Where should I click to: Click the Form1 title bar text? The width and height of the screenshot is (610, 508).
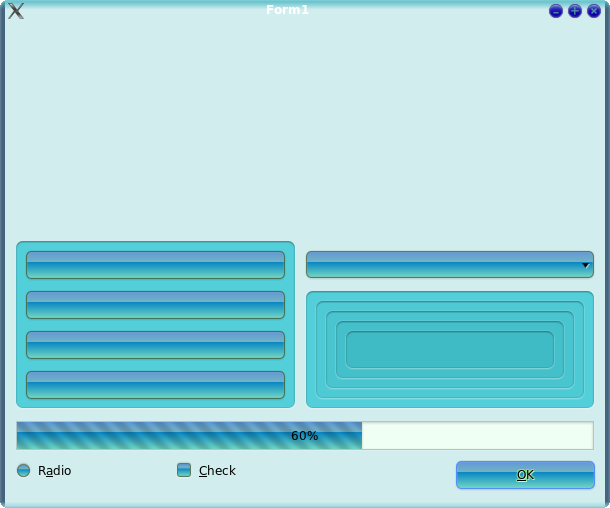tap(287, 10)
